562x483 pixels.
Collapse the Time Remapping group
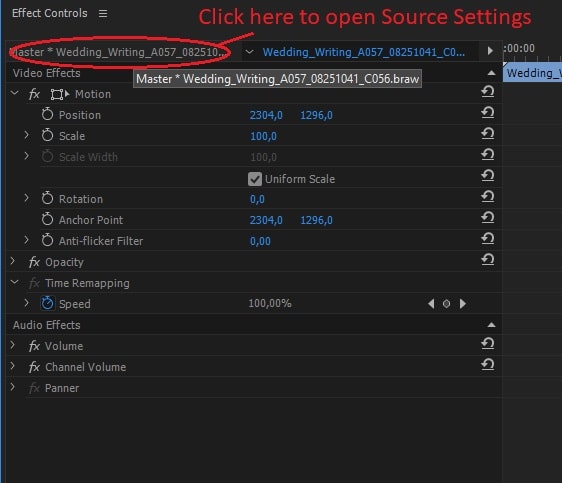[x=15, y=282]
